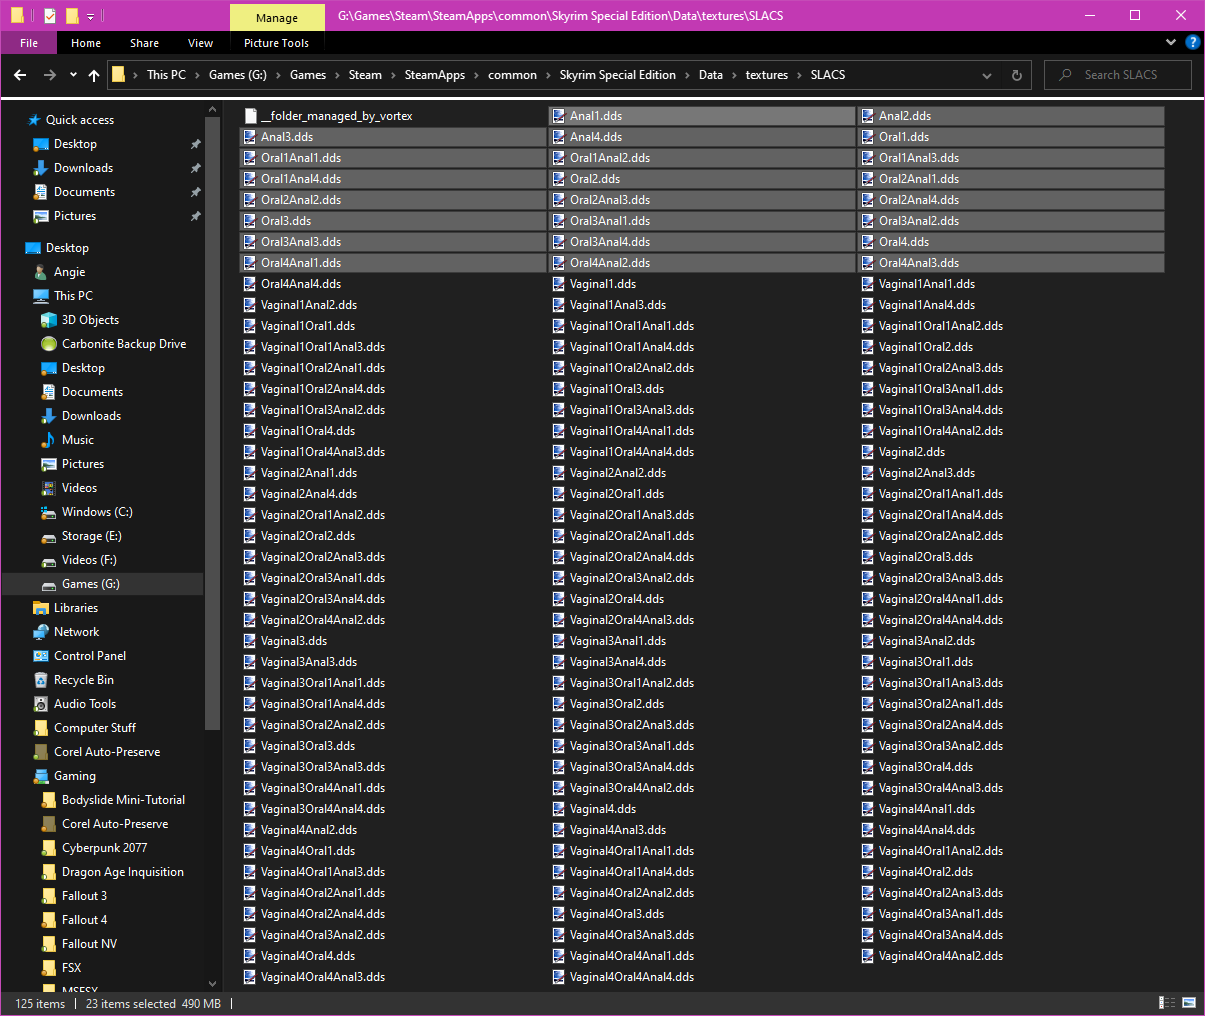Viewport: 1205px width, 1016px height.
Task: Refresh the SLACS folder view
Action: (x=1017, y=75)
